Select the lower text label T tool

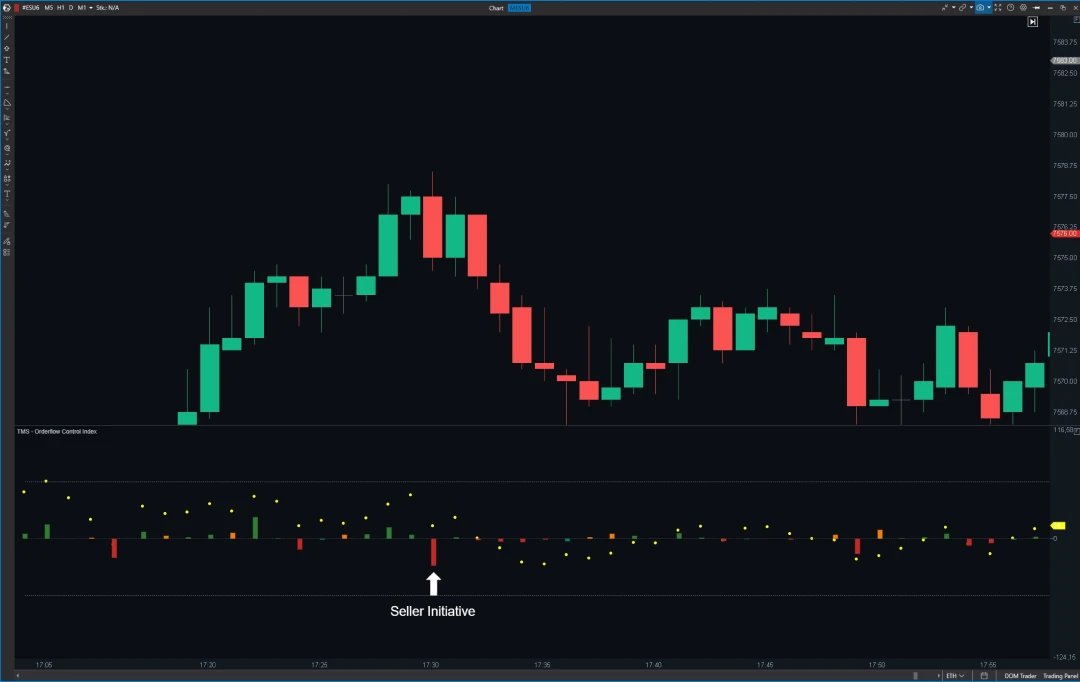7,194
